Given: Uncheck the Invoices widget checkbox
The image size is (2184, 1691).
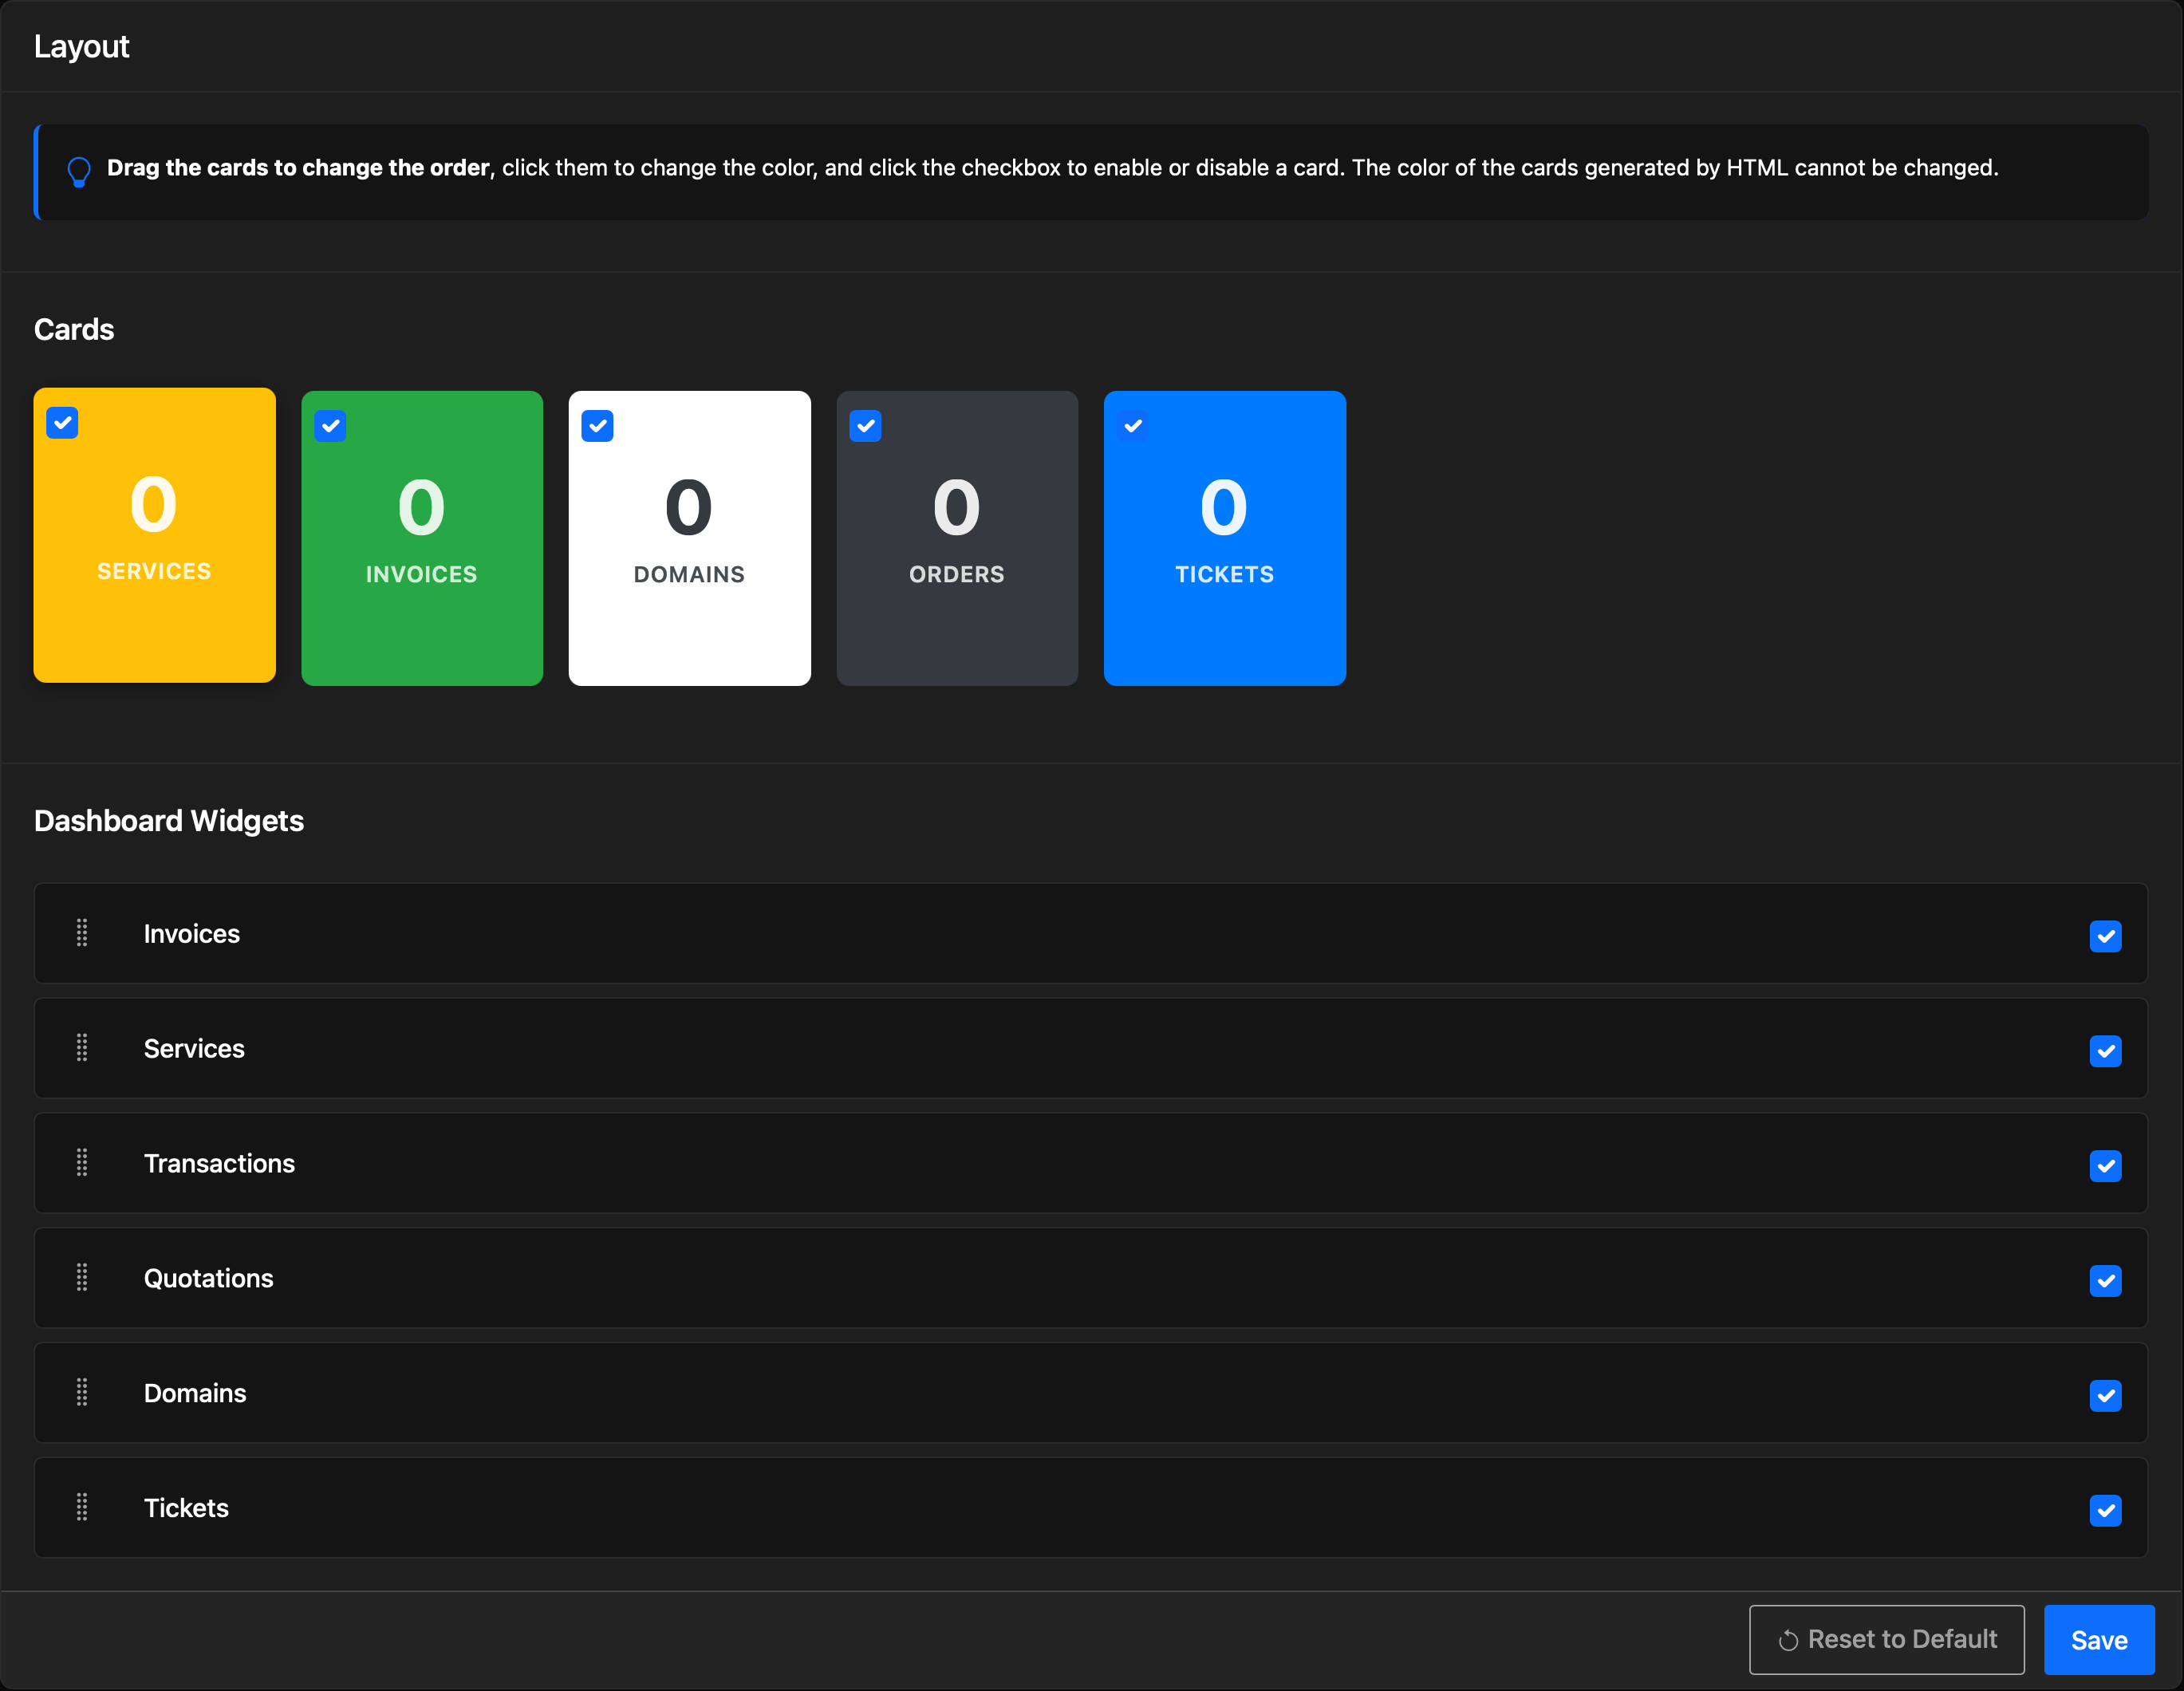Looking at the screenshot, I should point(2105,936).
